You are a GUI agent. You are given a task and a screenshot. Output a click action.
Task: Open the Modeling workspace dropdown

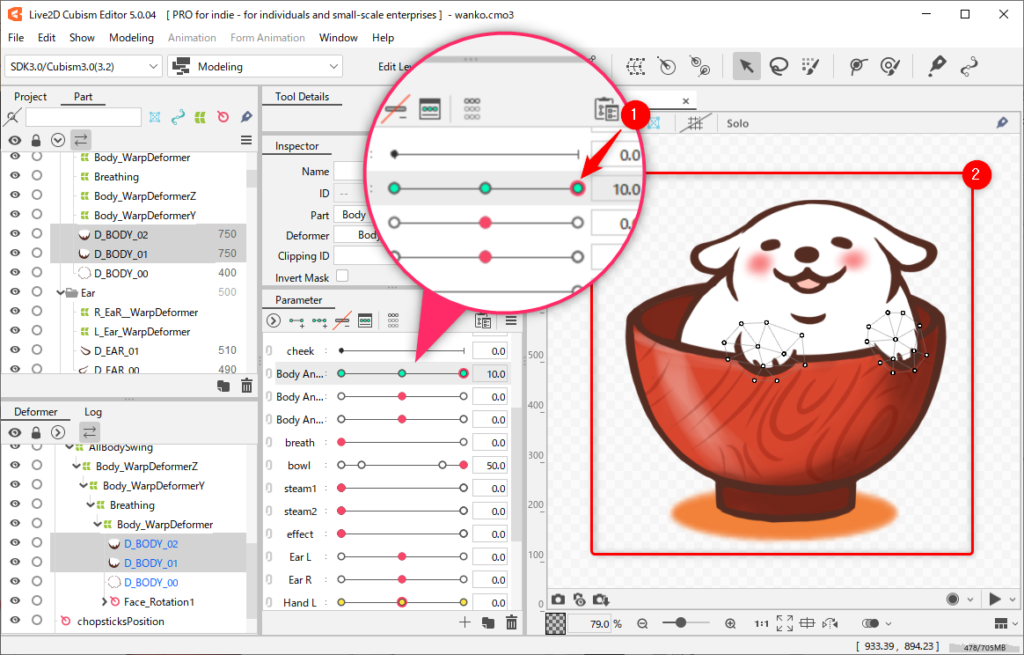255,67
